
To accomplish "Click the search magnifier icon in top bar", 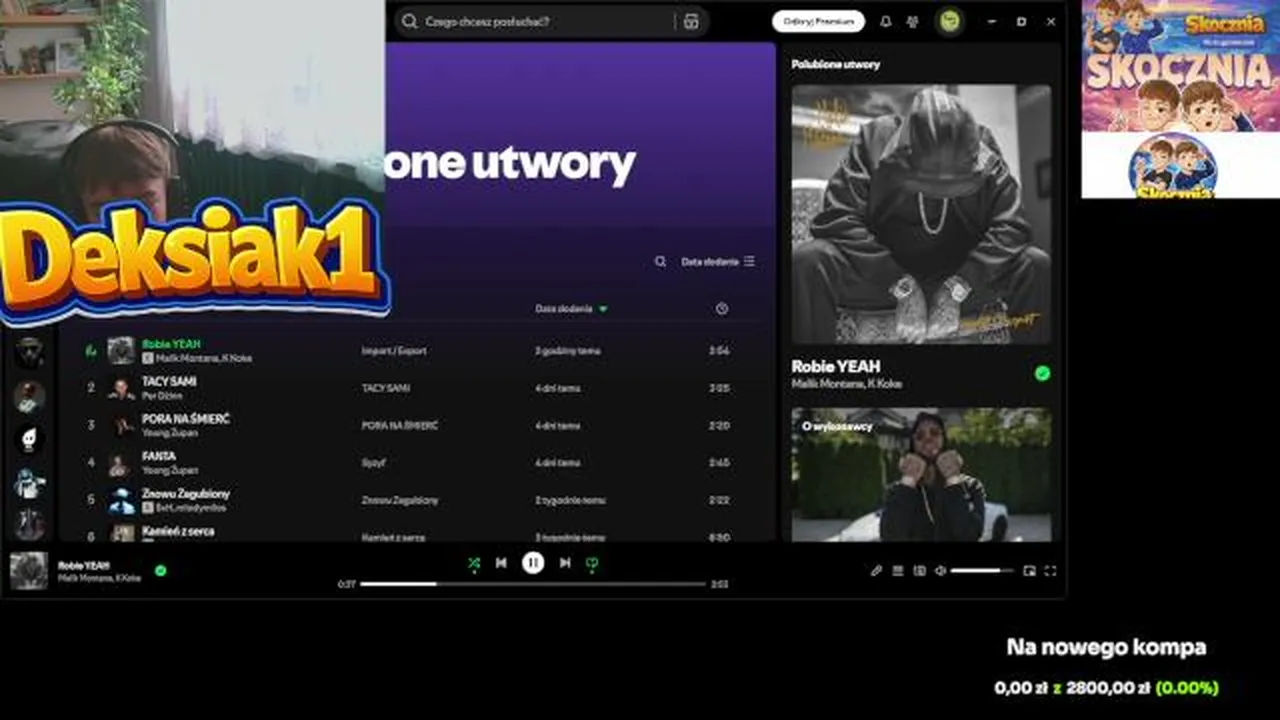I will [x=409, y=21].
